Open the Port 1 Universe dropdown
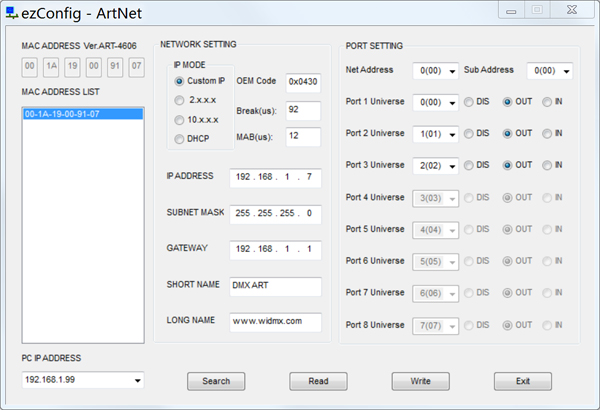This screenshot has width=600, height=410. tap(435, 103)
